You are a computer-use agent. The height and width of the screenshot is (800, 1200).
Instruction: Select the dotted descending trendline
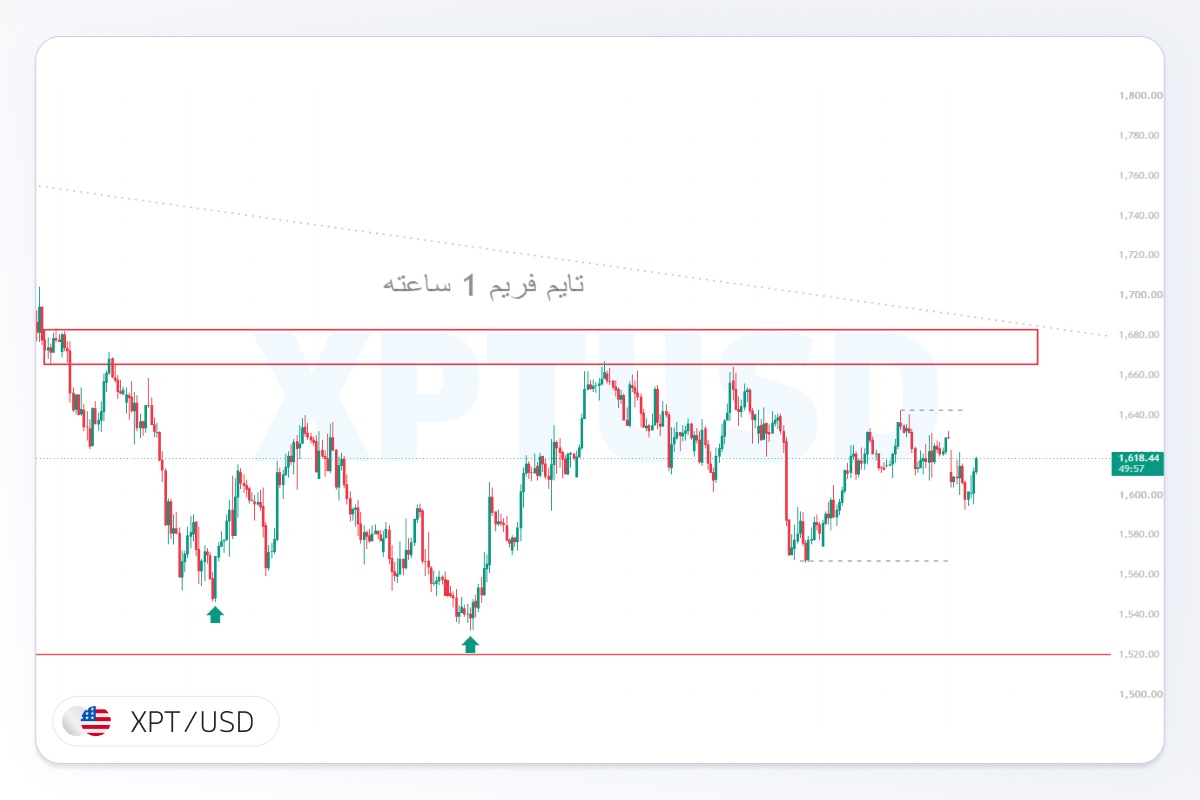click(573, 260)
